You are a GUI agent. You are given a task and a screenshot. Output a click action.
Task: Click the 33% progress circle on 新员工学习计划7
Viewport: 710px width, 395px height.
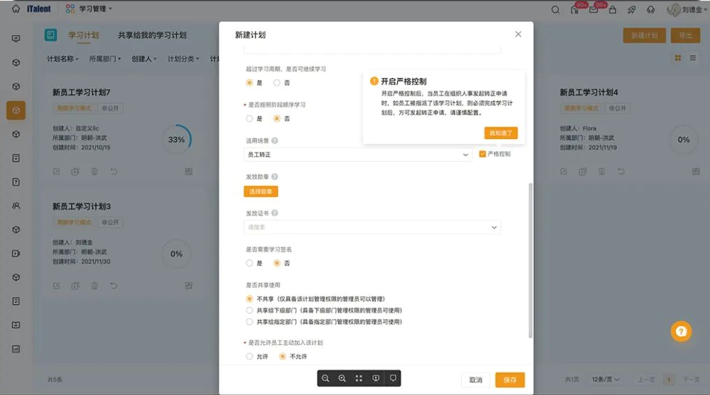point(177,140)
